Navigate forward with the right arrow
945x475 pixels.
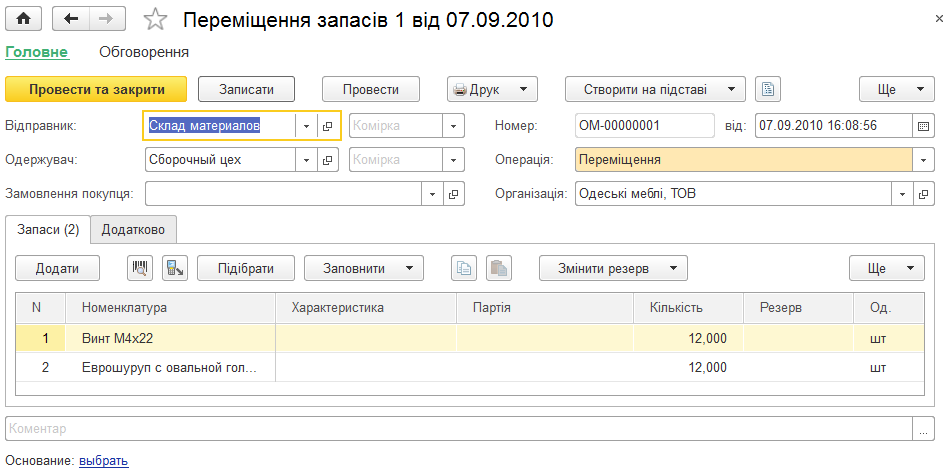107,19
